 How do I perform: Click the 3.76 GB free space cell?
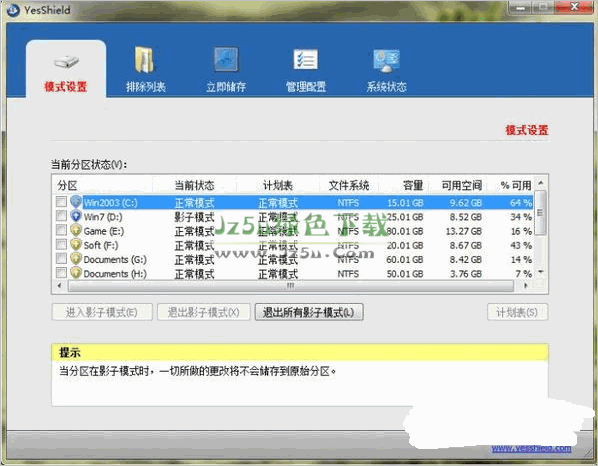coord(466,273)
